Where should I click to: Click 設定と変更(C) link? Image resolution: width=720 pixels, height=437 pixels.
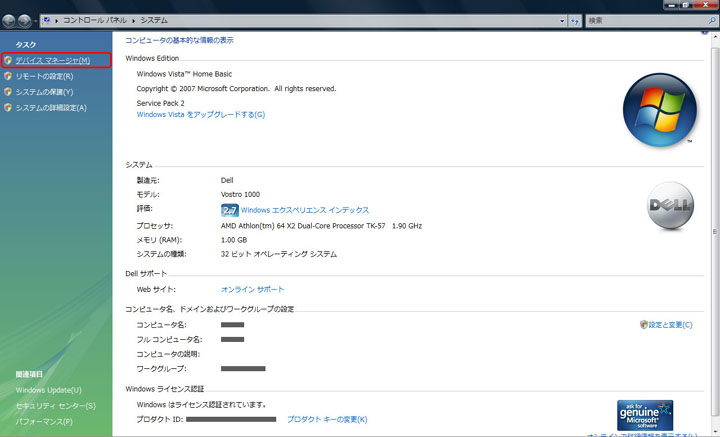[x=670, y=325]
